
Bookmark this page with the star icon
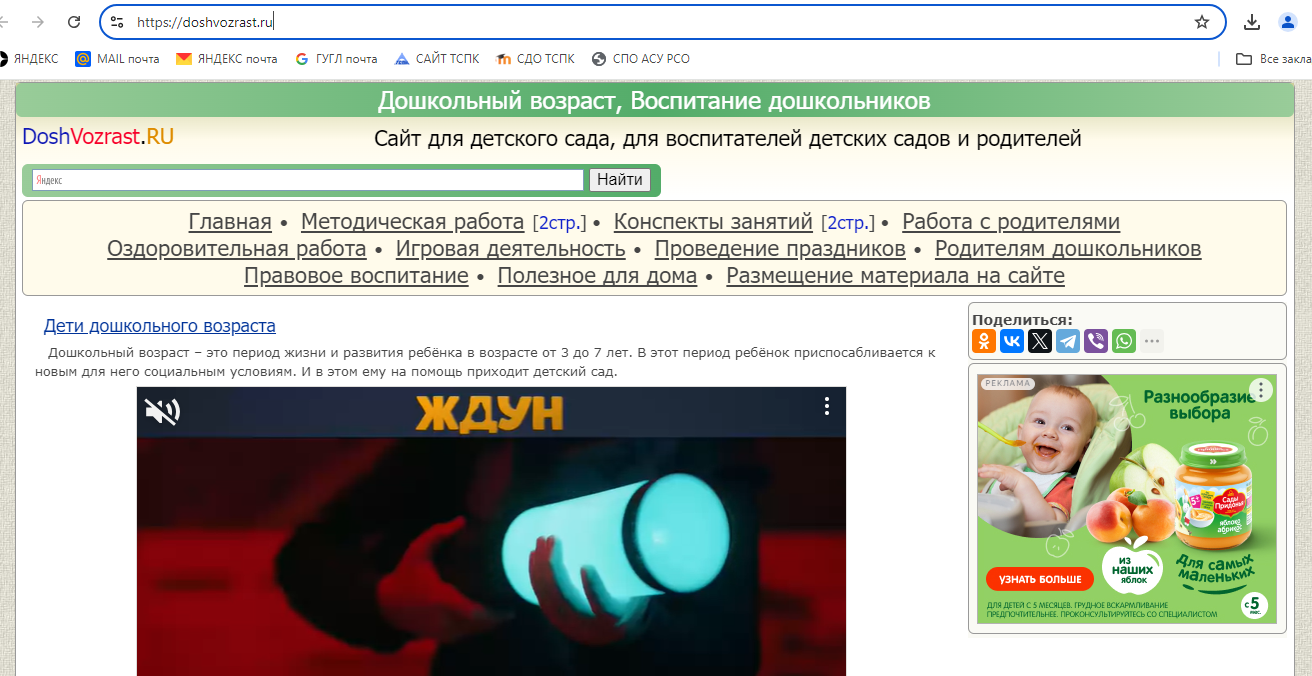(1202, 22)
